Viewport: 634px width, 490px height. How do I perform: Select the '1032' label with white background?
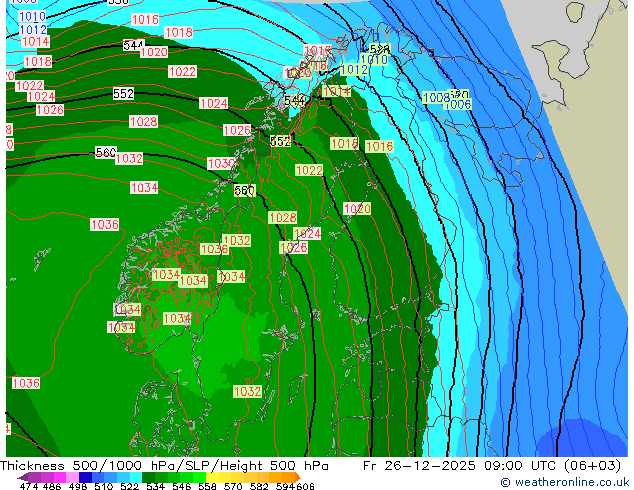pos(129,158)
